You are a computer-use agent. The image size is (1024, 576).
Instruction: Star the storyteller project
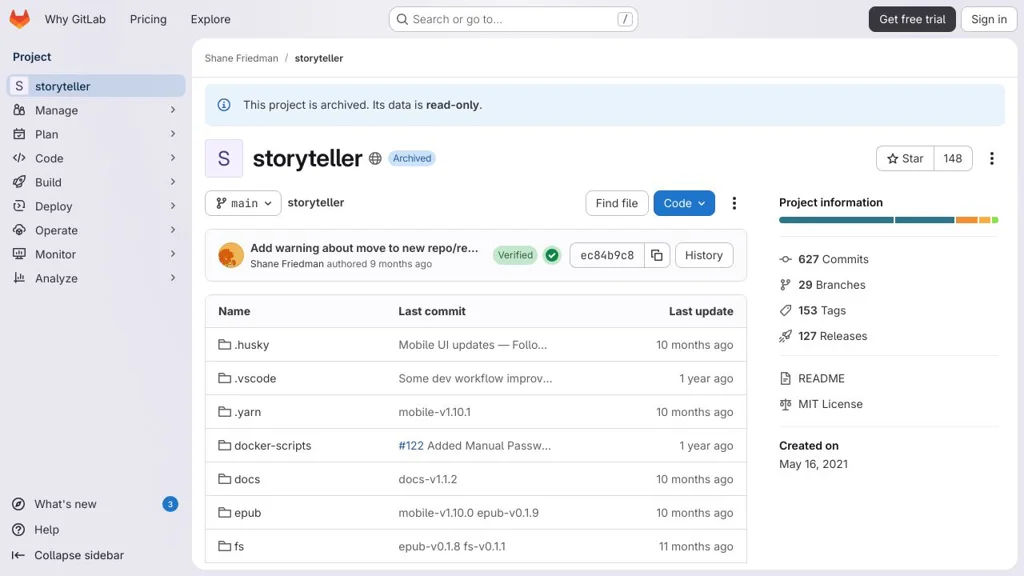click(x=905, y=158)
